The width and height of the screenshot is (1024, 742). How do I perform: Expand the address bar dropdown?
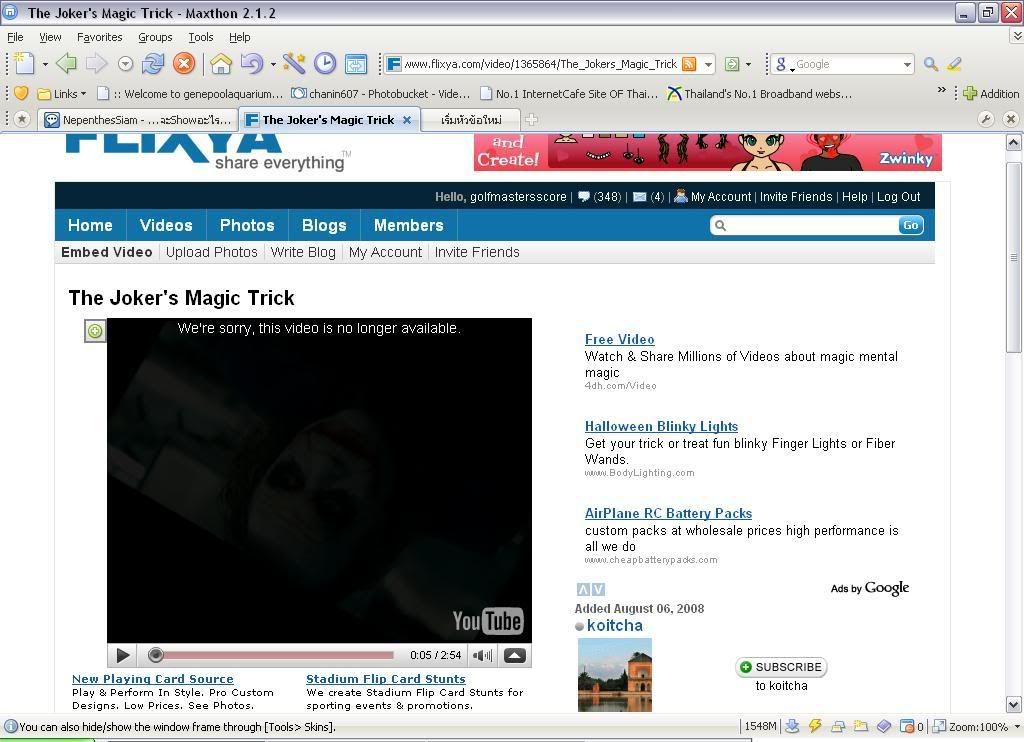[x=709, y=64]
